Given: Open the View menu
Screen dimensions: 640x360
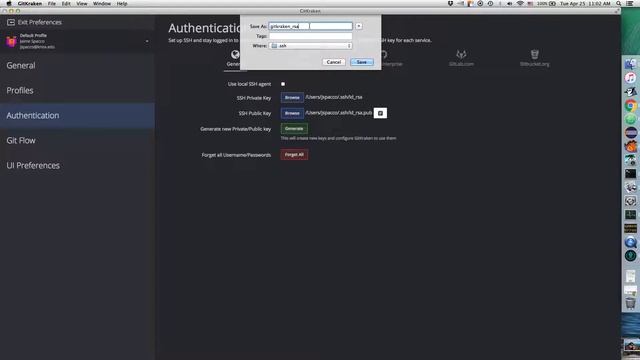Looking at the screenshot, I should 82,4.
